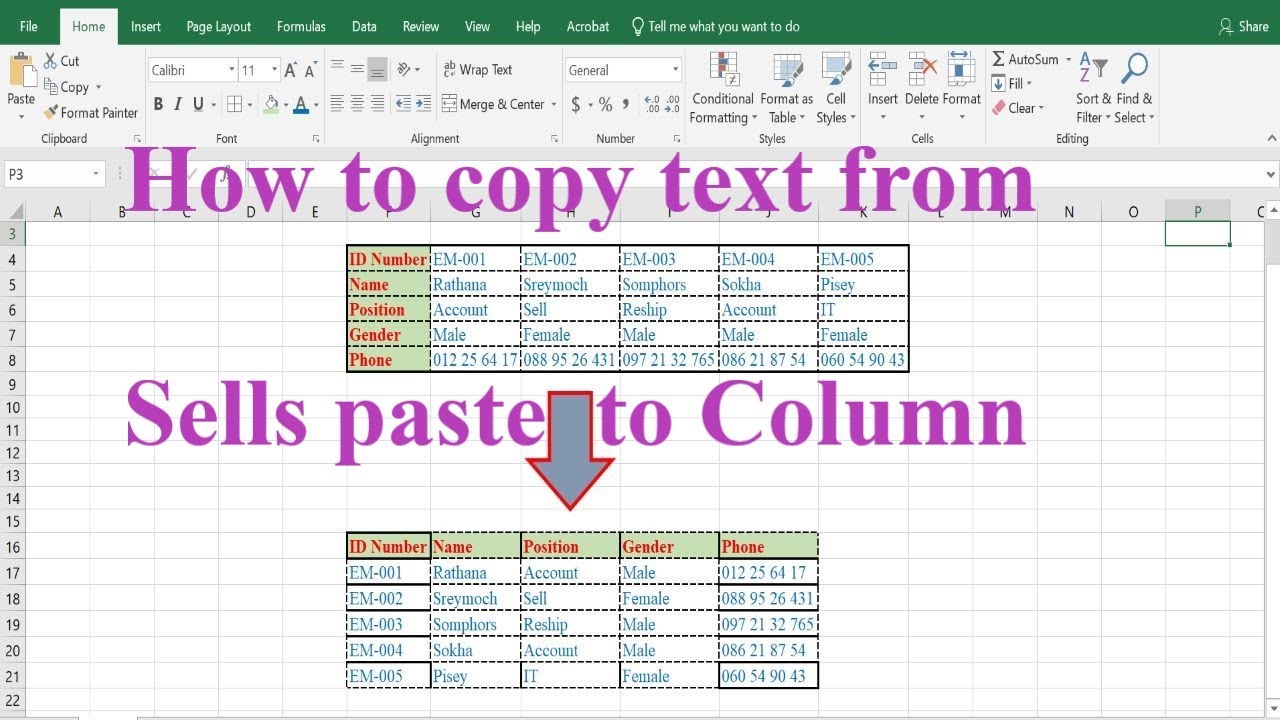Click the Copy icon
Viewport: 1280px width, 720px height.
(51, 87)
